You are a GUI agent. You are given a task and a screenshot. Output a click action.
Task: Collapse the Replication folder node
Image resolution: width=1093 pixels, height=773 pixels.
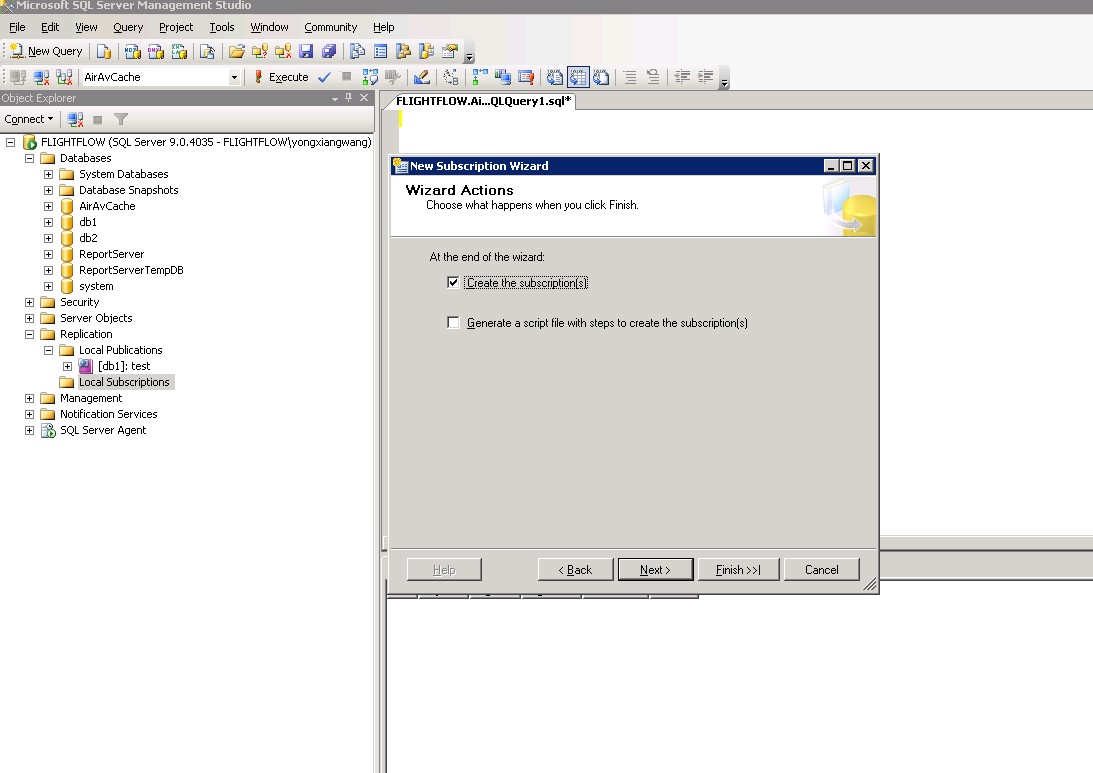pos(29,334)
